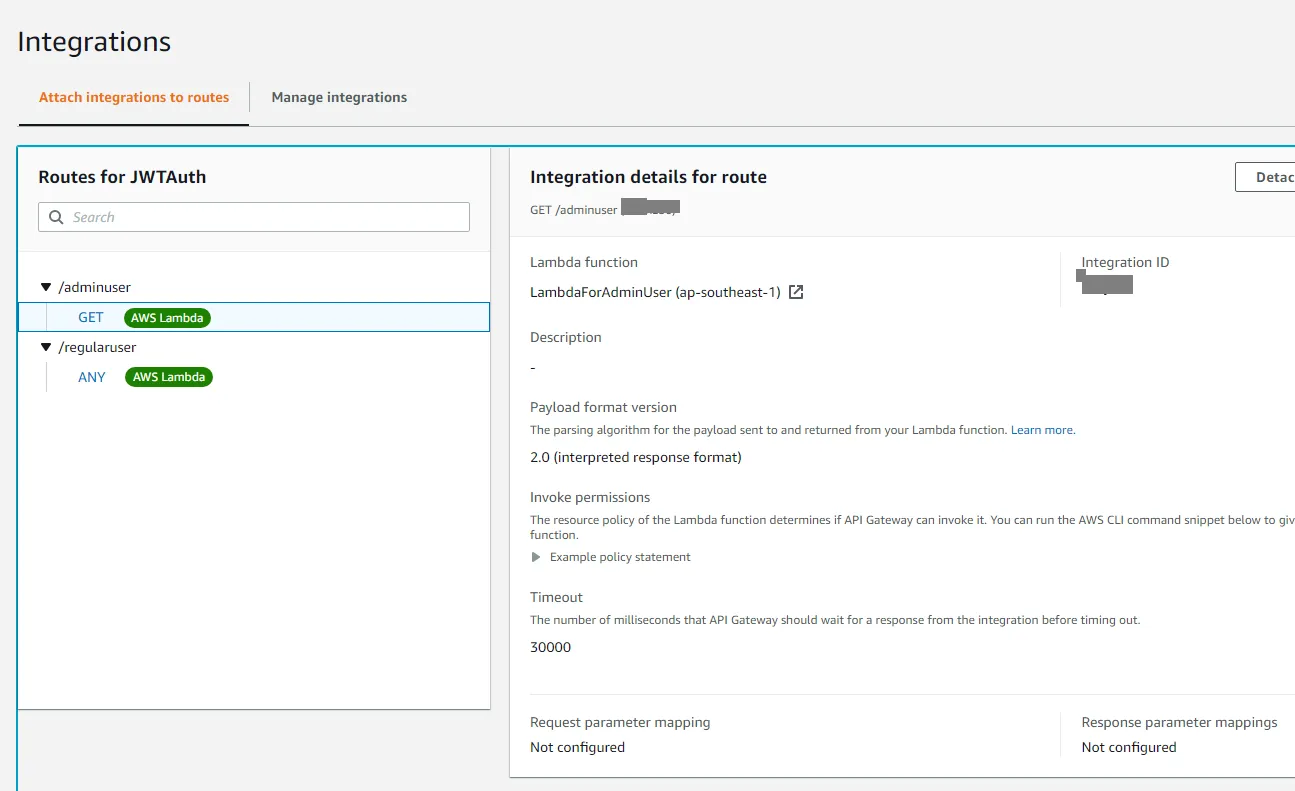Click the Detach integration button
The image size is (1295, 791).
1266,177
